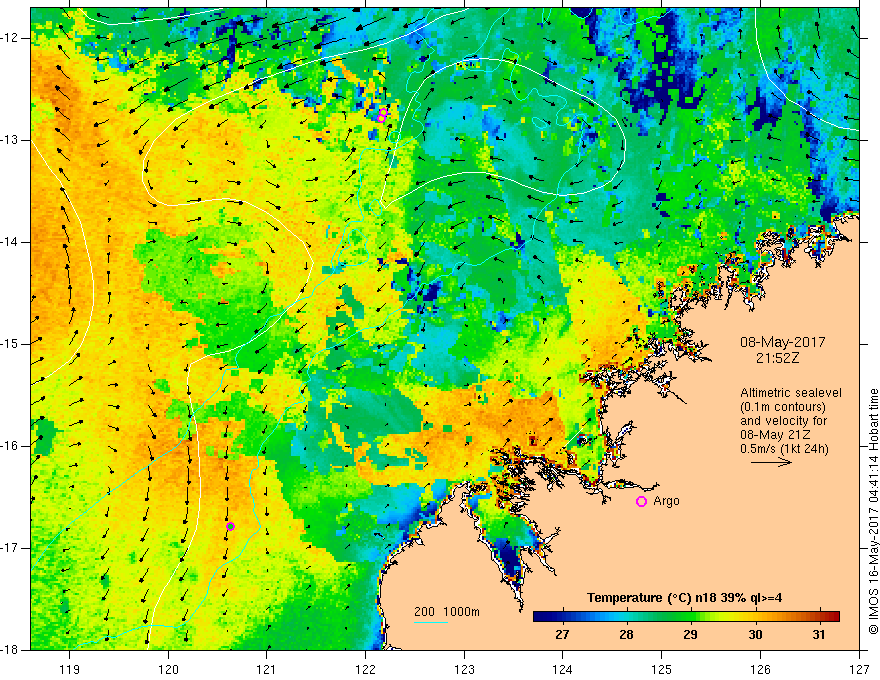This screenshot has height=680, width=880.
Task: Click the latitude axis label "-18"
Action: [x=11, y=650]
